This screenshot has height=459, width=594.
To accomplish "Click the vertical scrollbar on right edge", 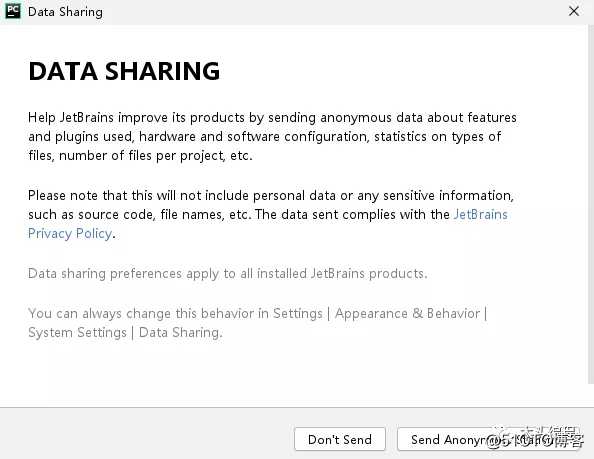I will [591, 205].
